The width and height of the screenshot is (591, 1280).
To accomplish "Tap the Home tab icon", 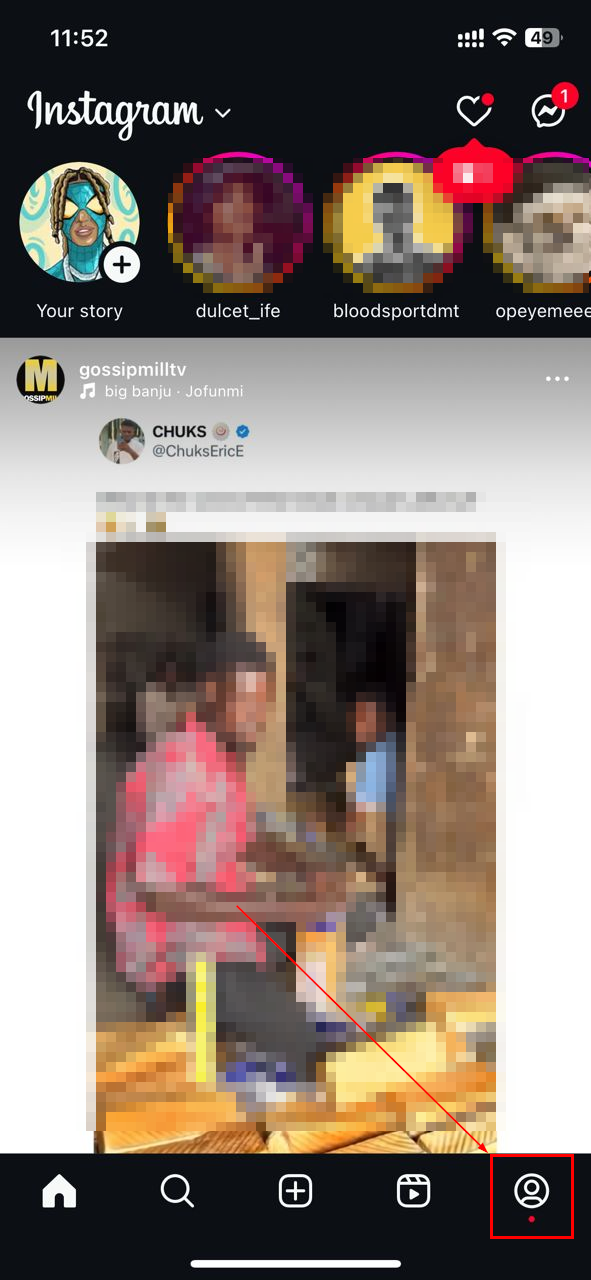I will 59,1191.
